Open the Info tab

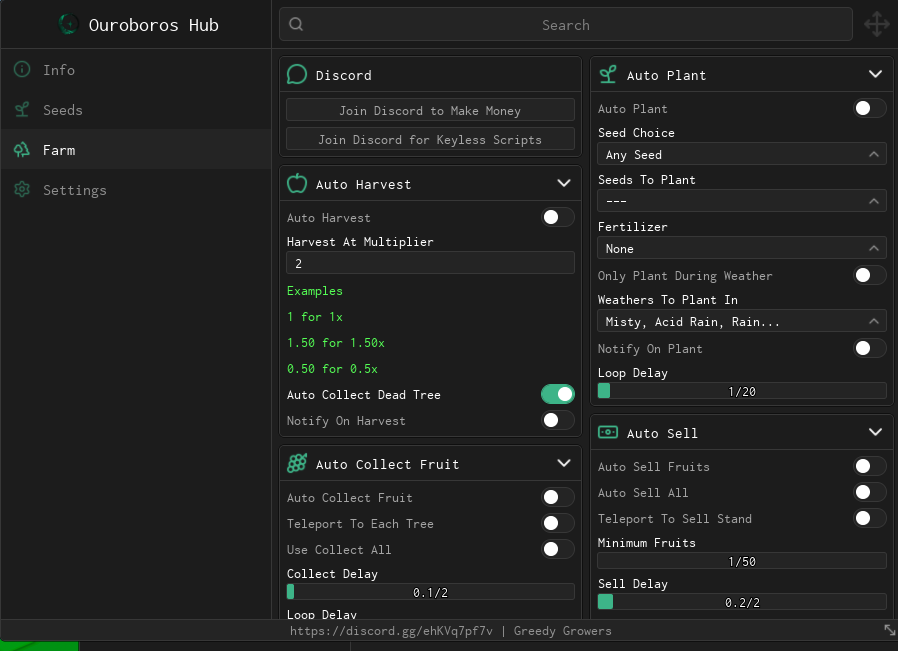point(136,69)
